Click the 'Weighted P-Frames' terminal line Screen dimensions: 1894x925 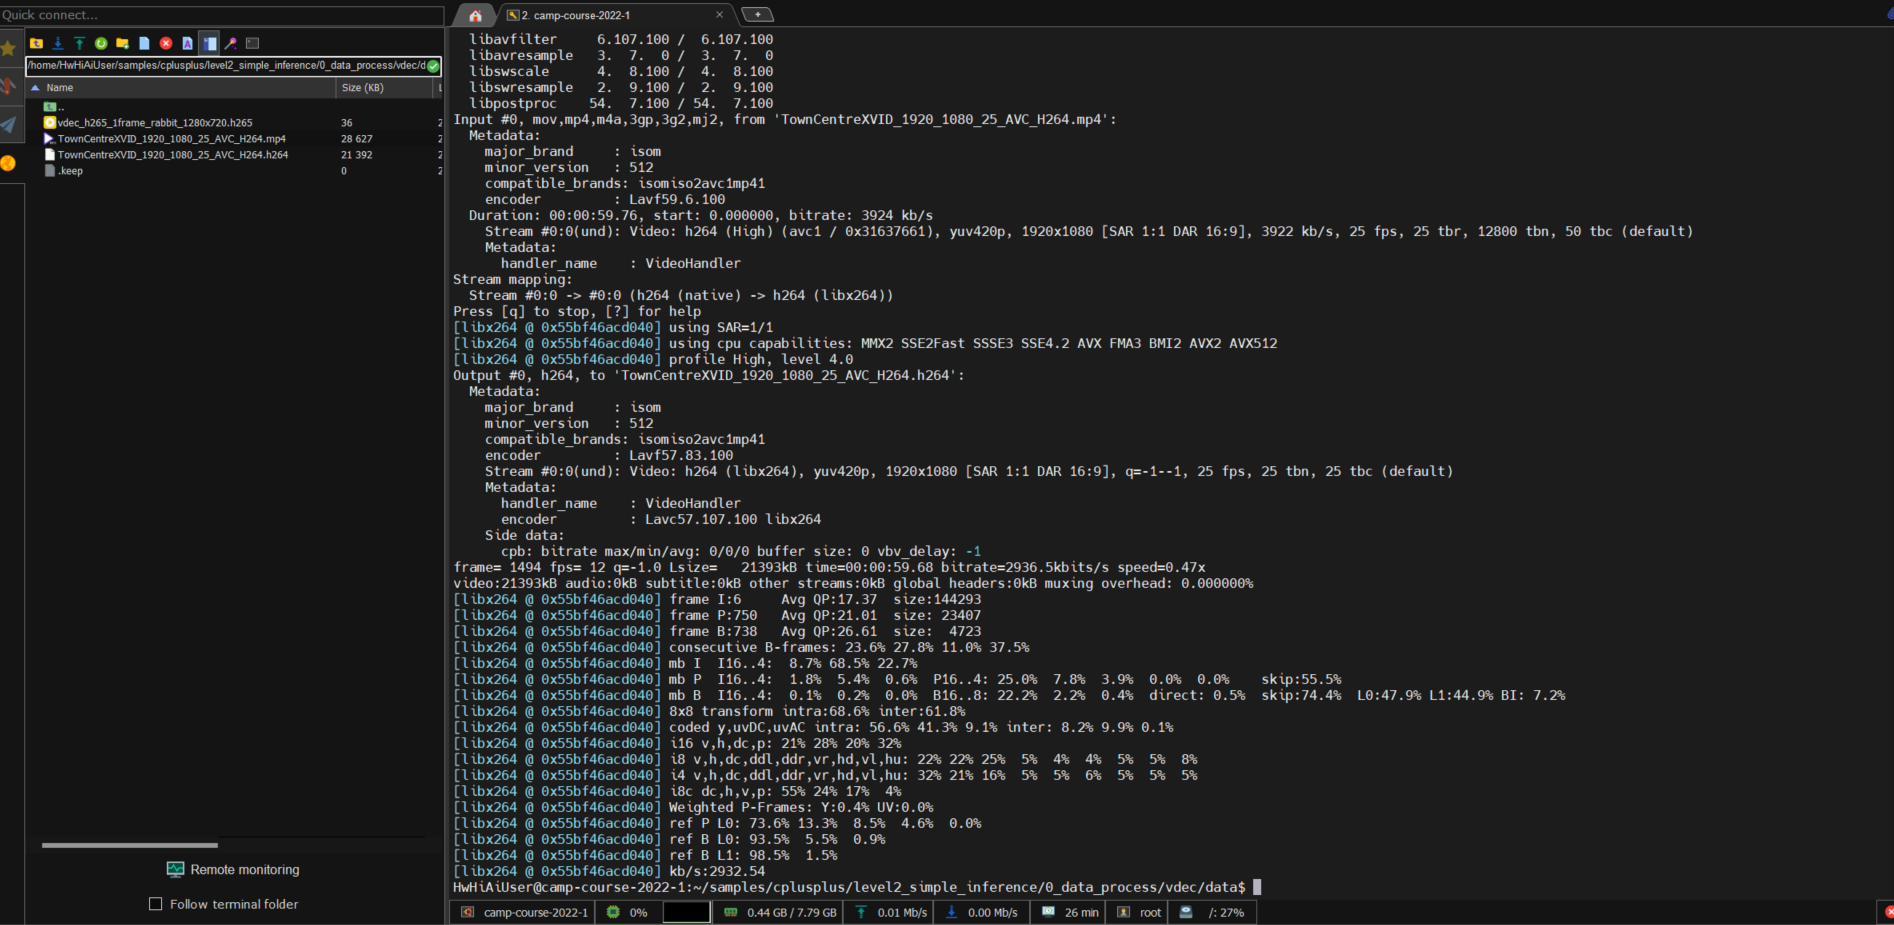coord(693,807)
